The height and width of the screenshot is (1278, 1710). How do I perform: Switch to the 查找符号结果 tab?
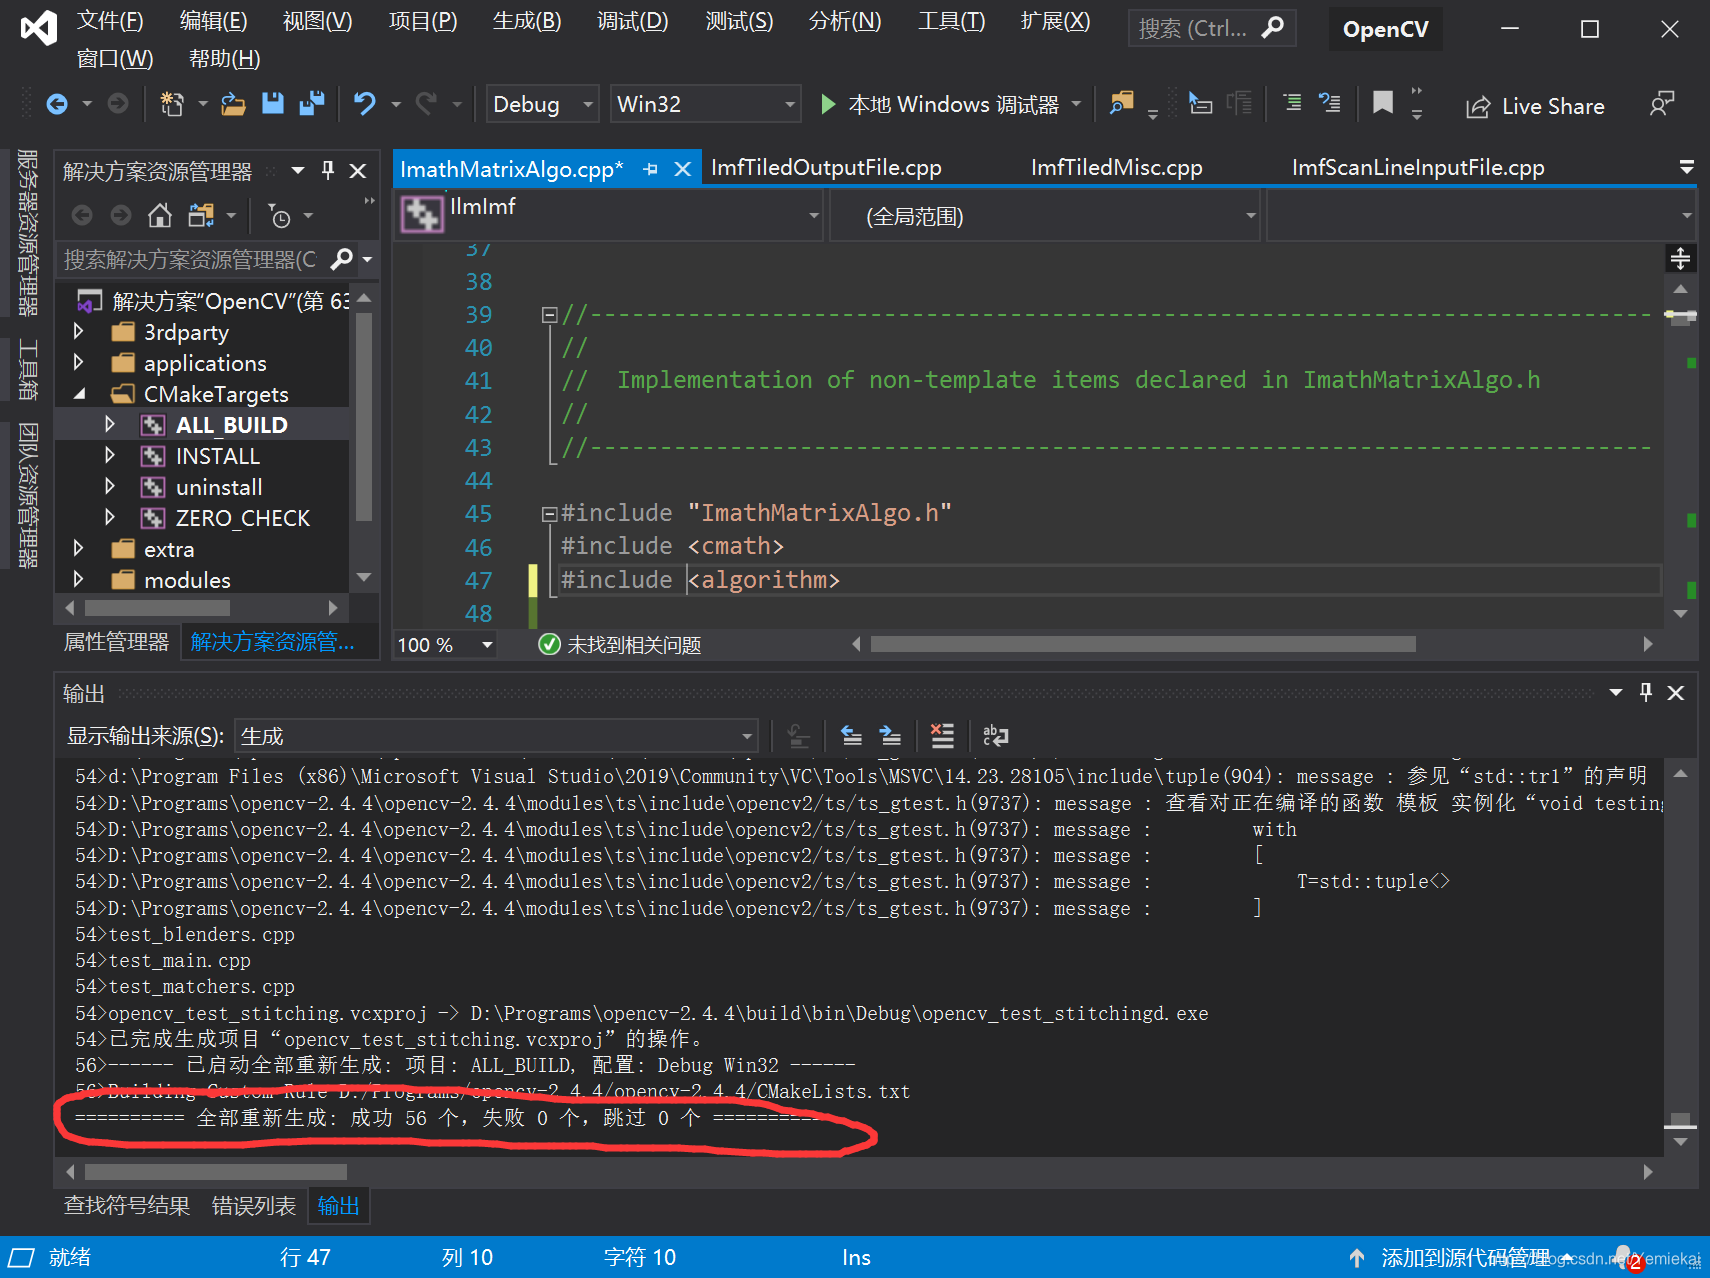tap(127, 1206)
